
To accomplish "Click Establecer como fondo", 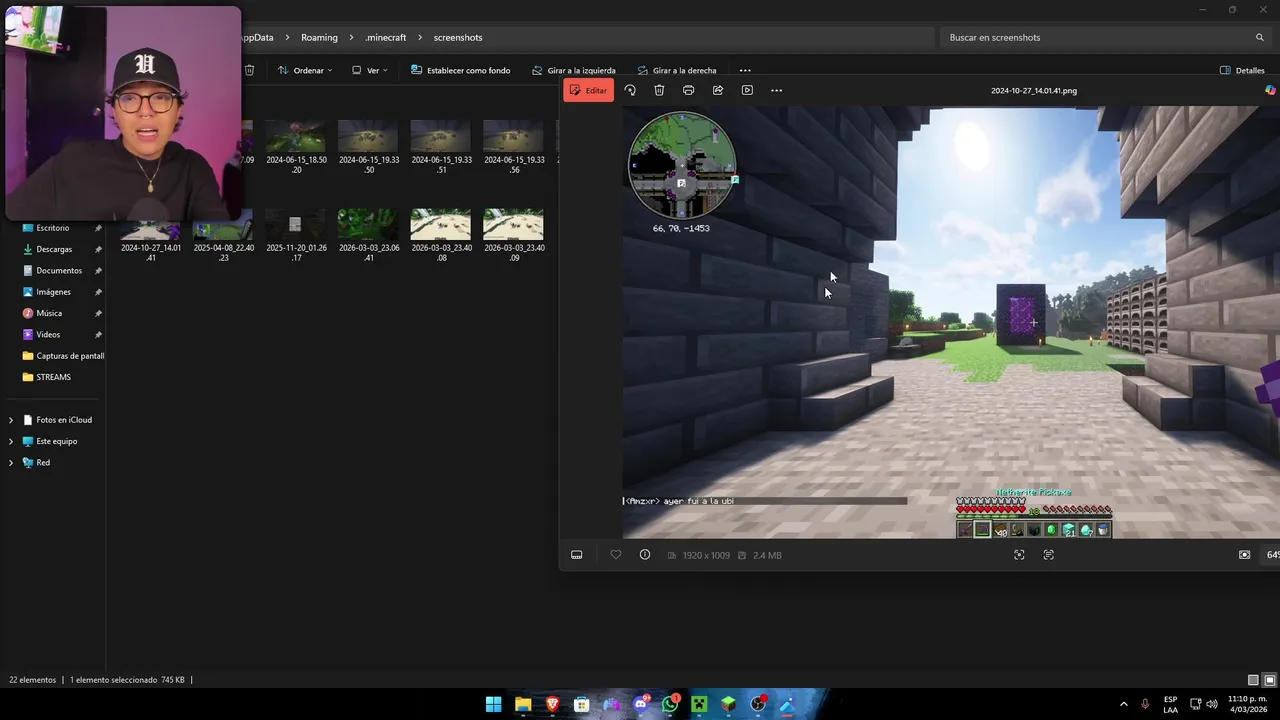I will click(x=460, y=70).
